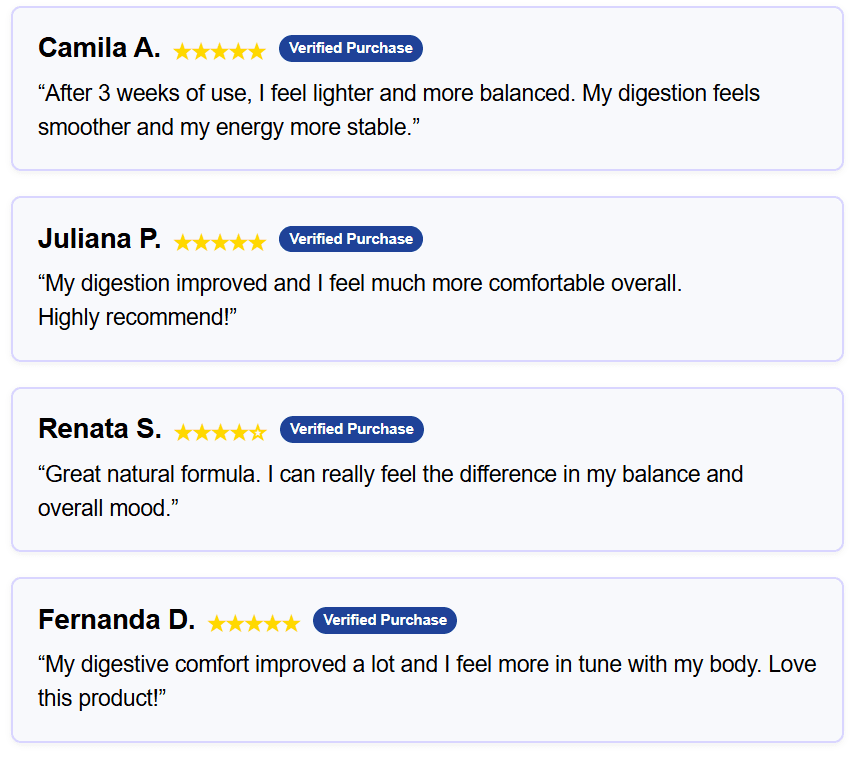Viewport: 856px width, 758px height.
Task: Click Fernanda D.'s star rating icons
Action: click(x=254, y=623)
